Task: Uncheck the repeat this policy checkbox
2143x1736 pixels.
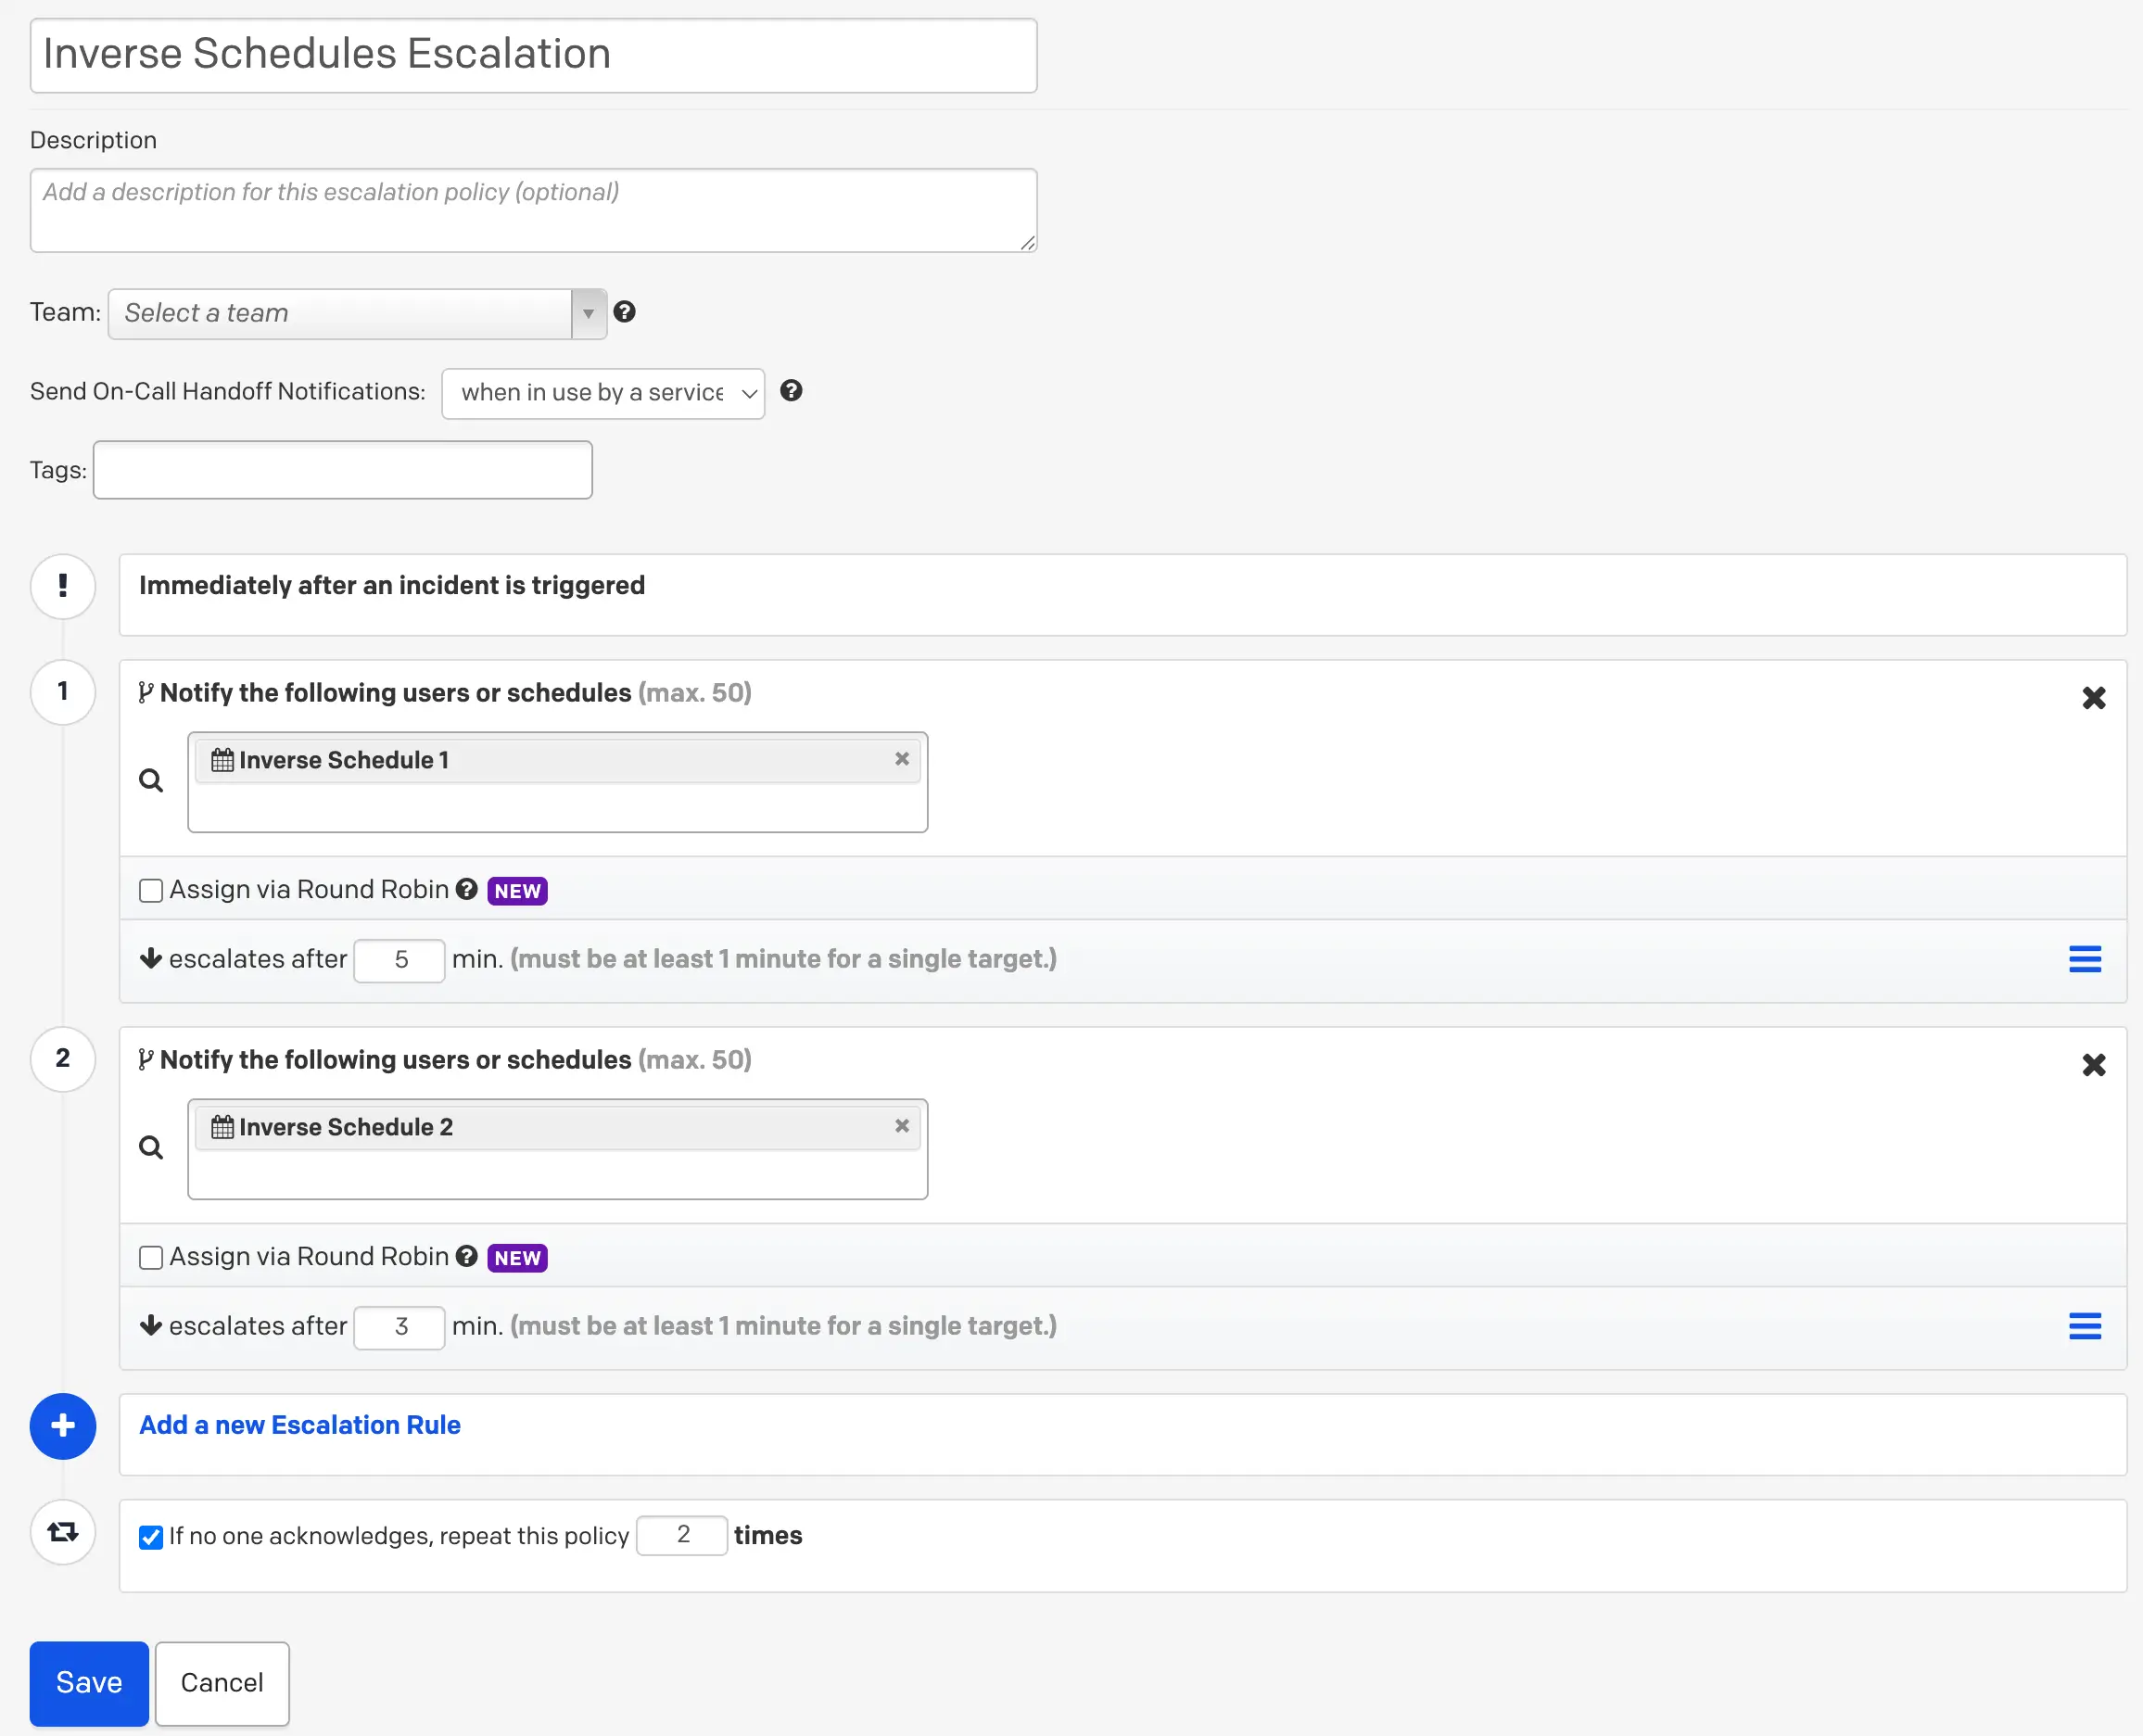Action: click(151, 1537)
